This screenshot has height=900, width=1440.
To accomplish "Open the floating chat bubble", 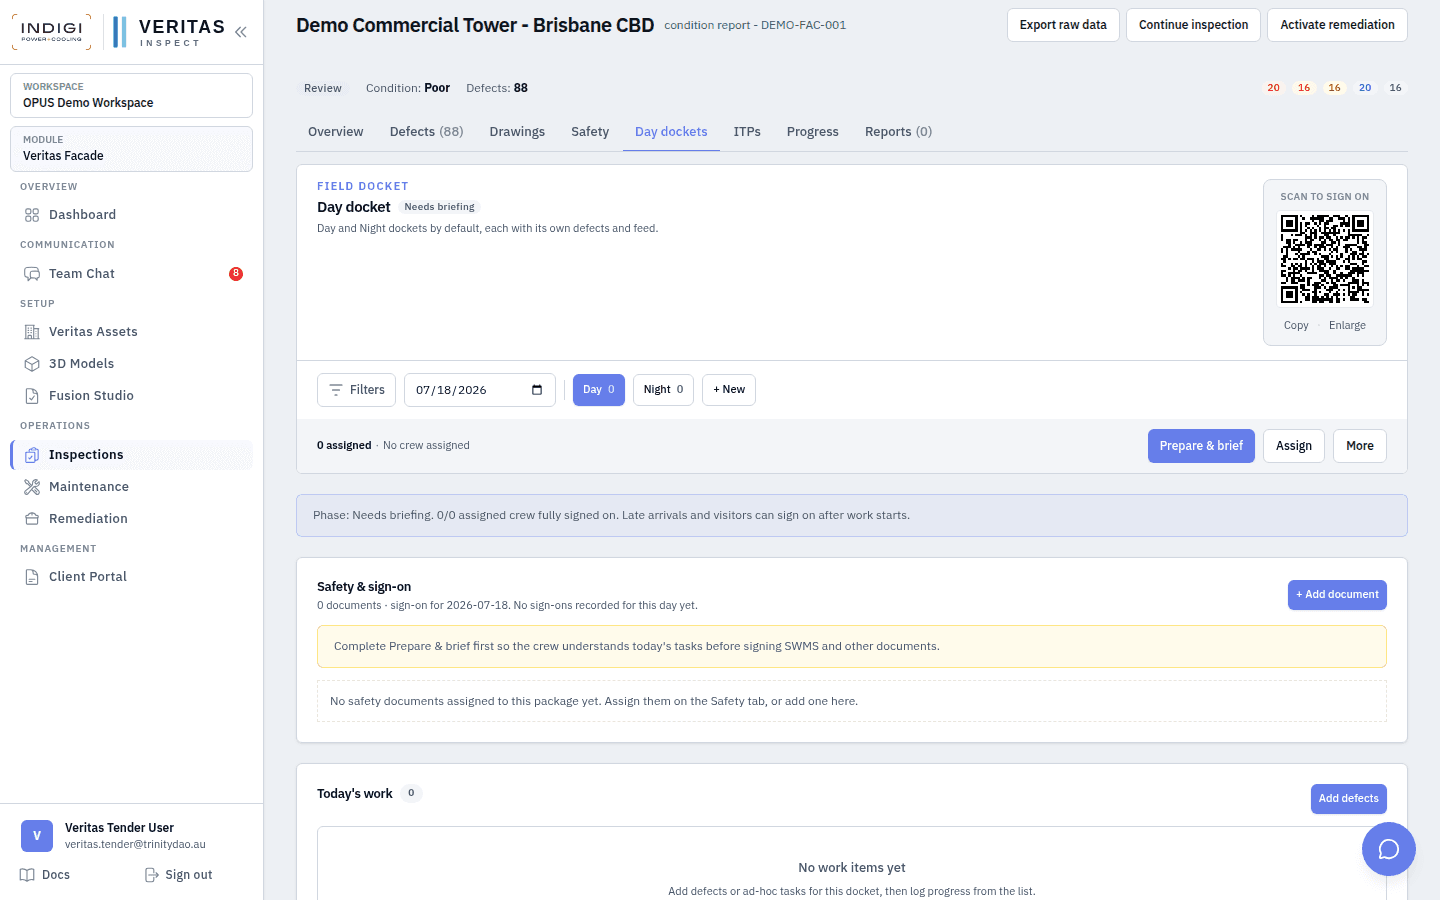I will [1389, 849].
